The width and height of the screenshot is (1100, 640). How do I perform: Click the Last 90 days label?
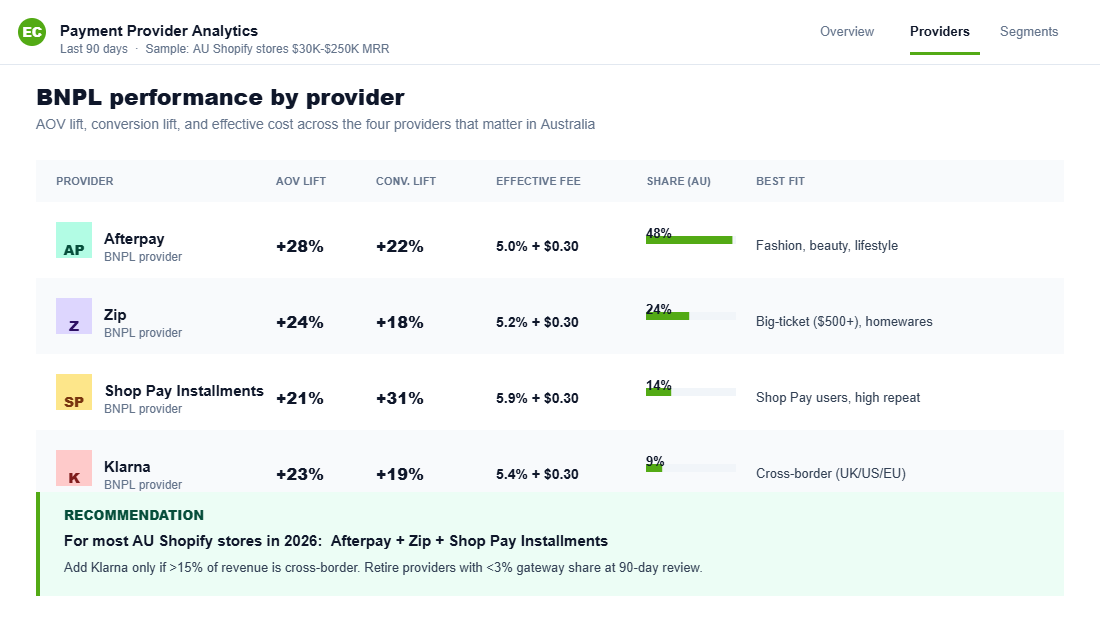pyautogui.click(x=93, y=48)
